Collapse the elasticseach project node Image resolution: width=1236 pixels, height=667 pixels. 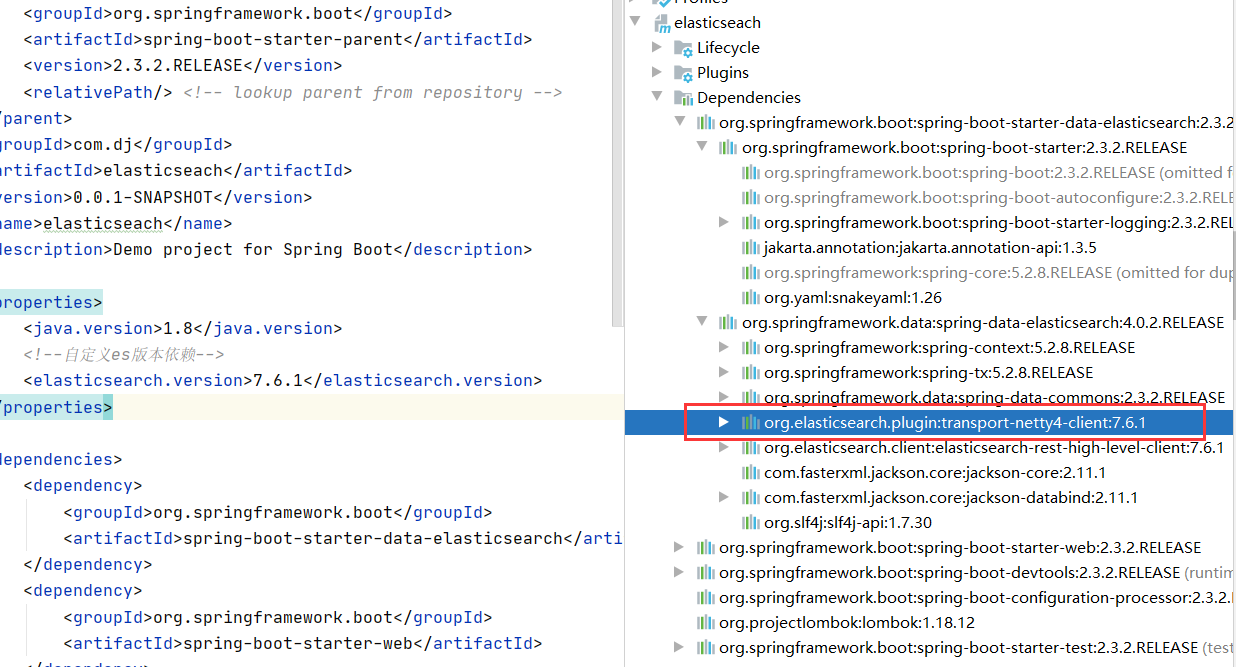(635, 22)
